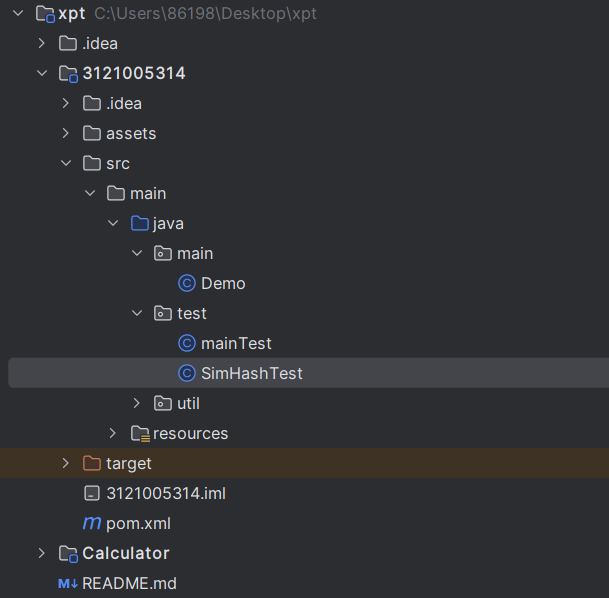Click the assets folder icon

click(92, 133)
